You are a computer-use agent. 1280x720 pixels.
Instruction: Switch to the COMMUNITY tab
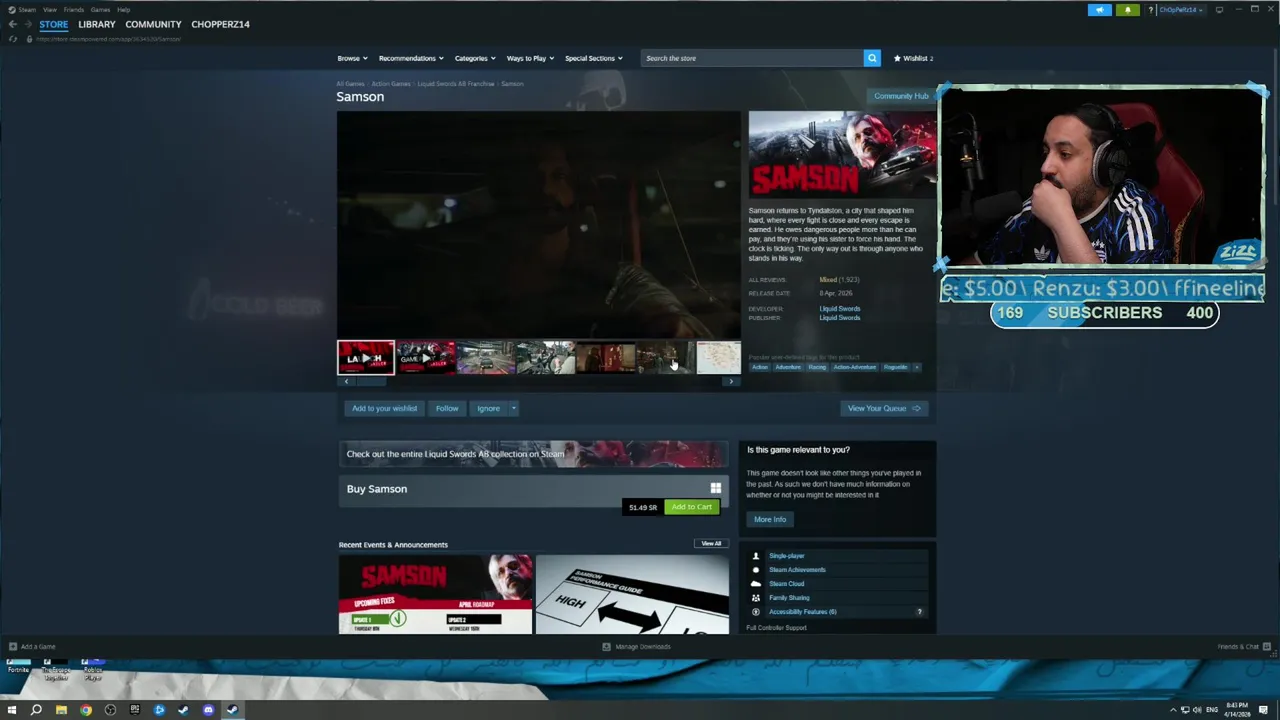[153, 24]
